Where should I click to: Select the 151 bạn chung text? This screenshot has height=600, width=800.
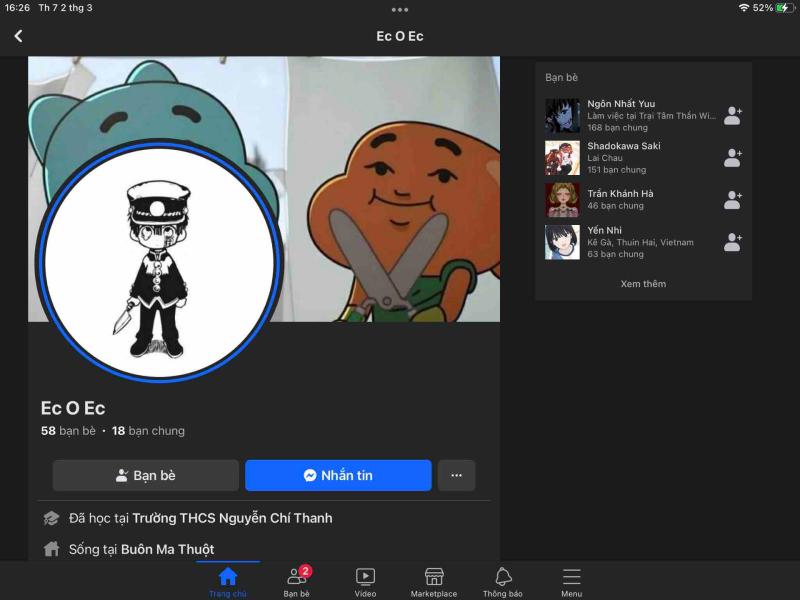click(x=616, y=170)
